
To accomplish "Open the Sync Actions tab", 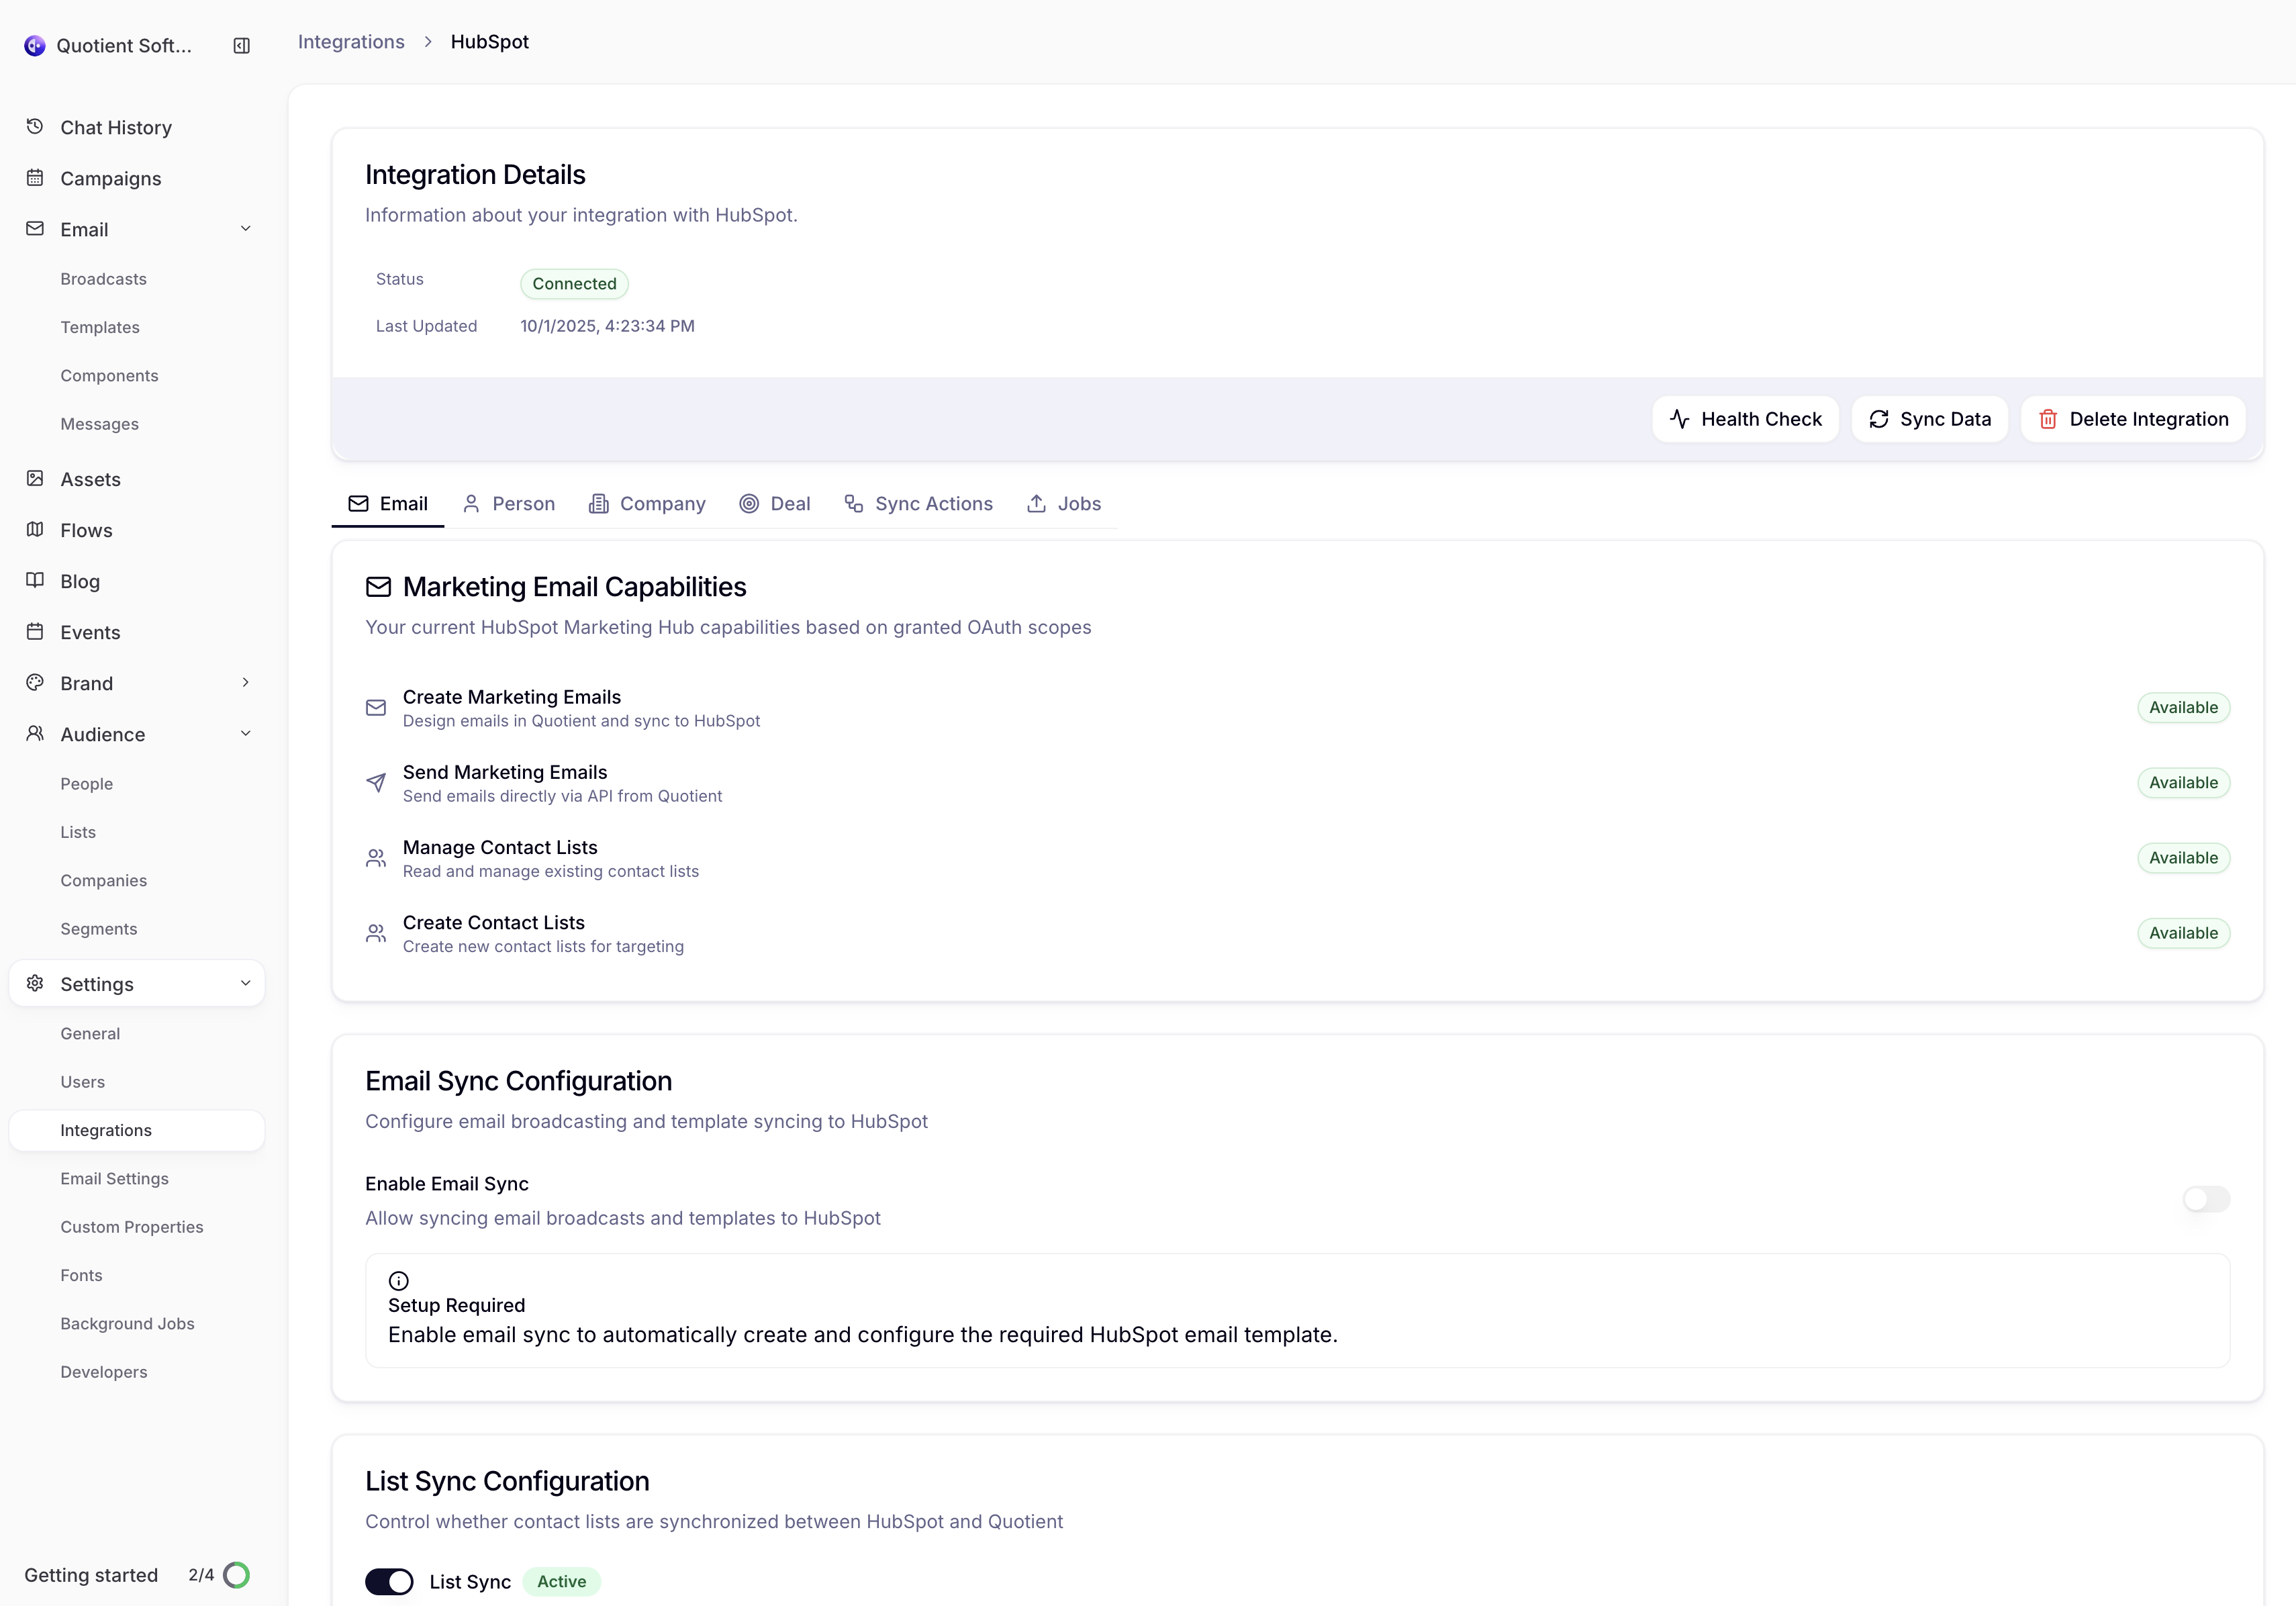I will click(918, 503).
